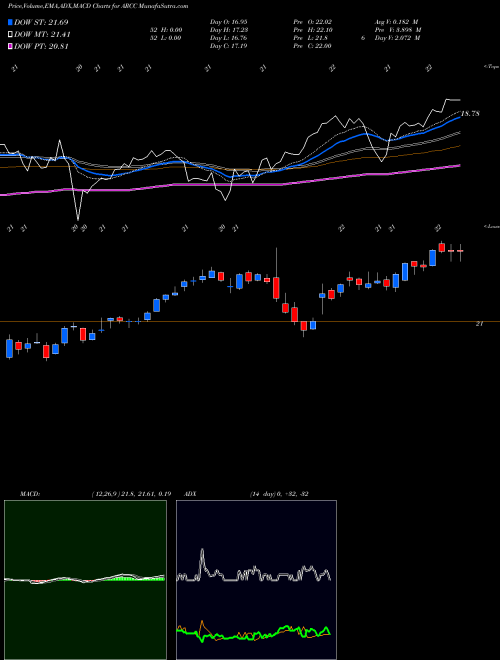Screen dimensions: 500x660
Task: Select the 'DOW PT: 20.81' label
Action: pyautogui.click(x=41, y=46)
